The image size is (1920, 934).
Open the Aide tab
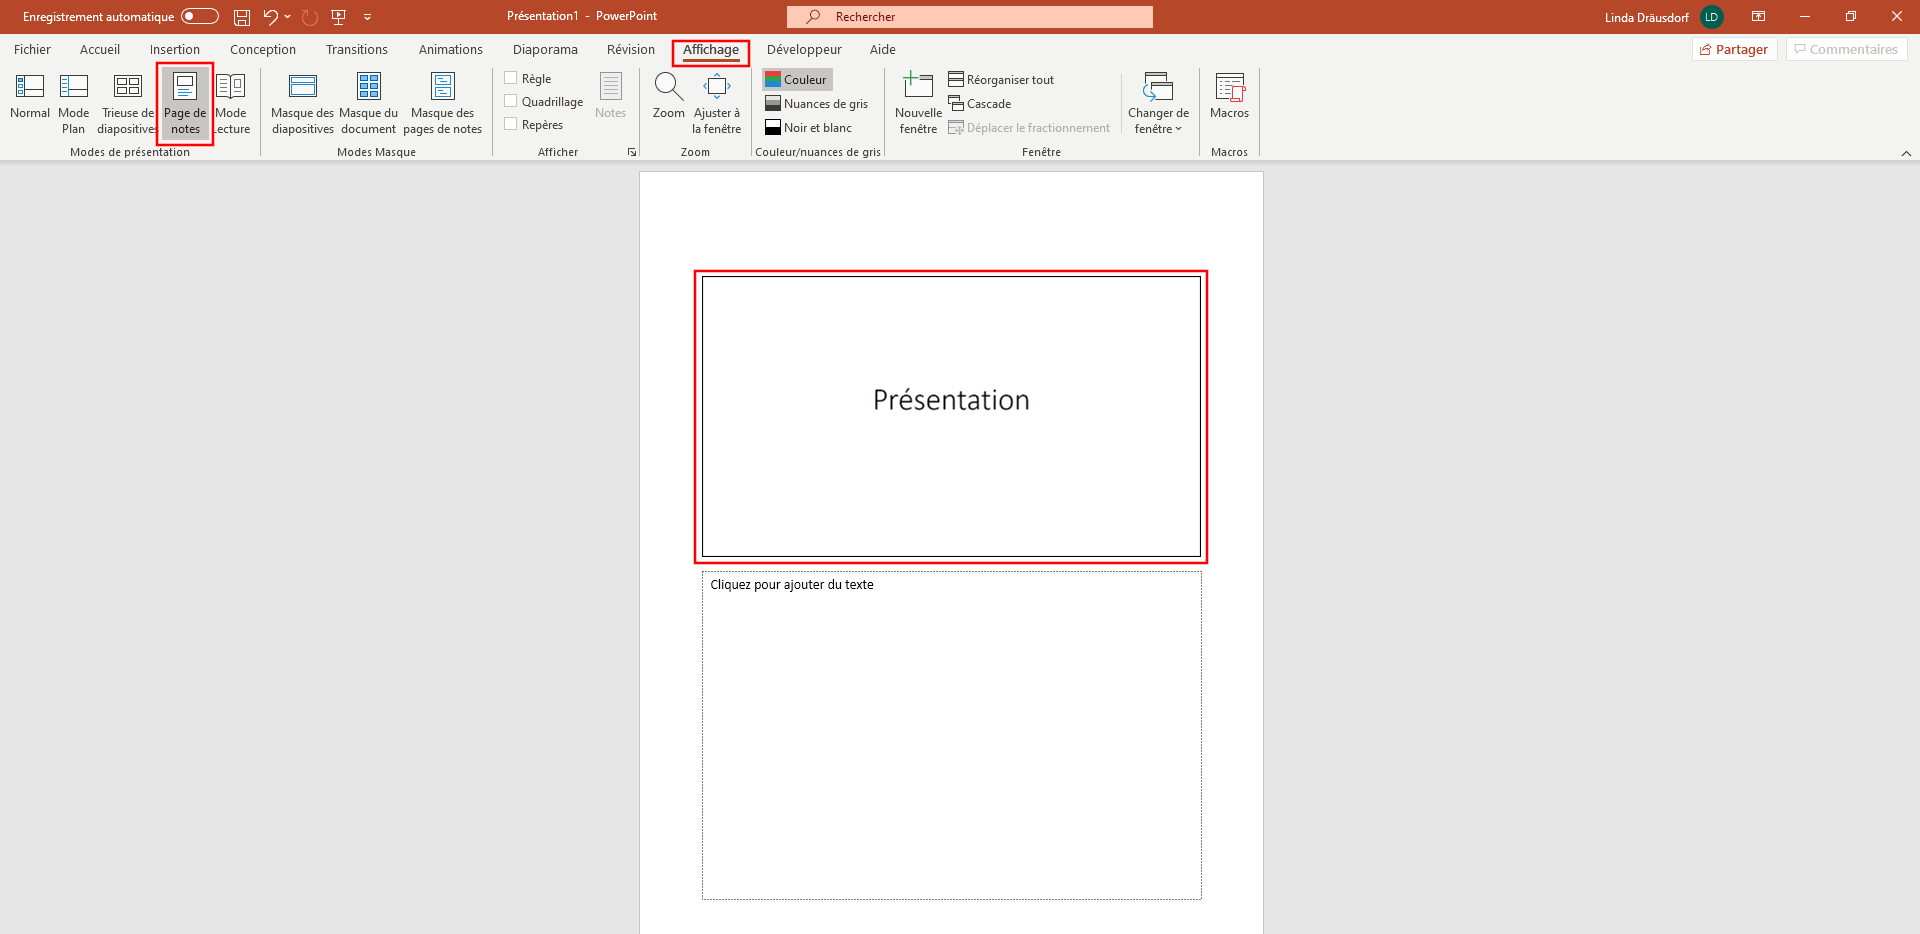pos(883,49)
